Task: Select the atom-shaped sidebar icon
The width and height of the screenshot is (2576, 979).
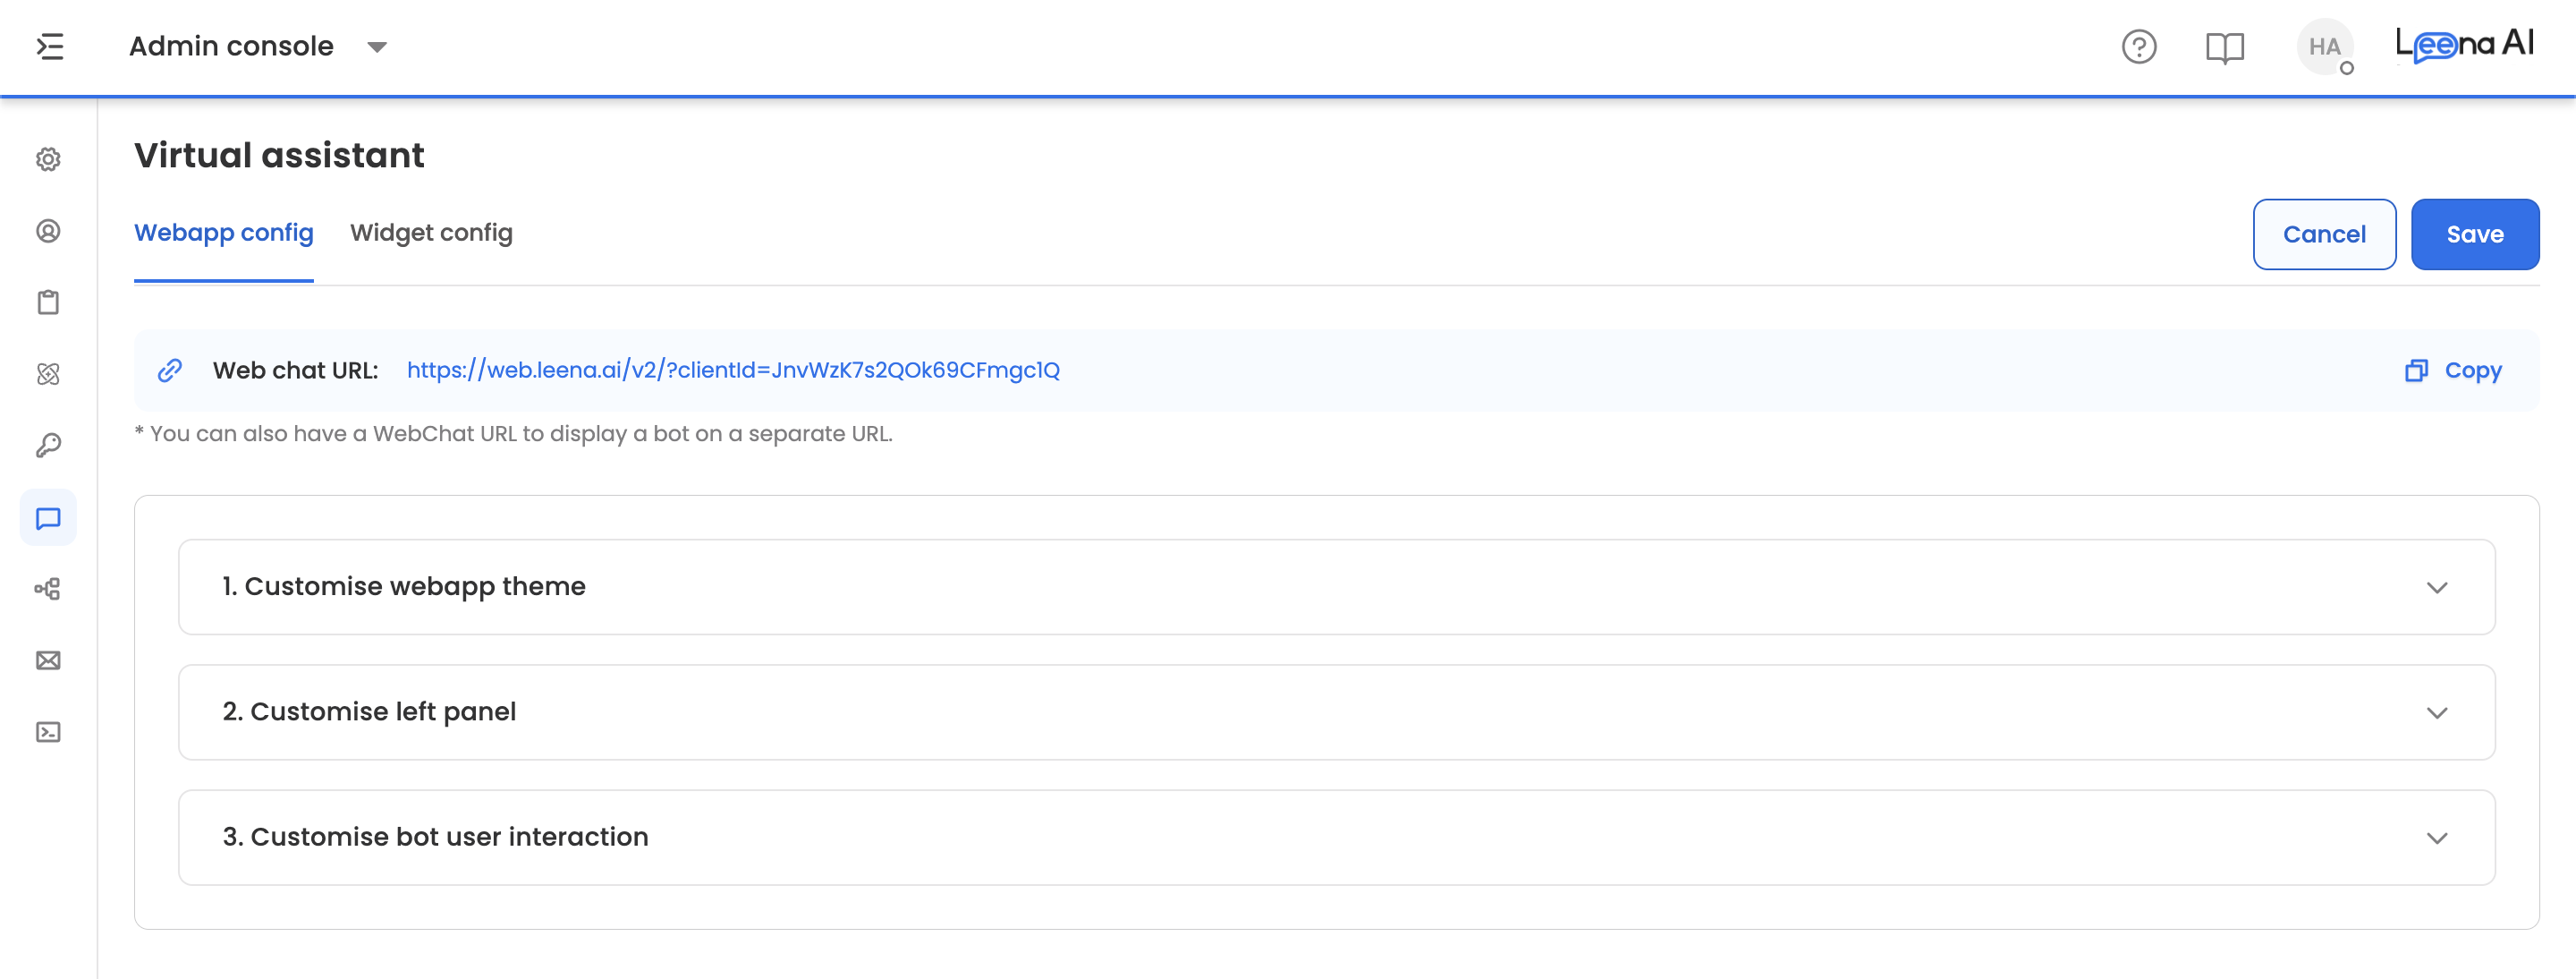Action: [x=48, y=374]
